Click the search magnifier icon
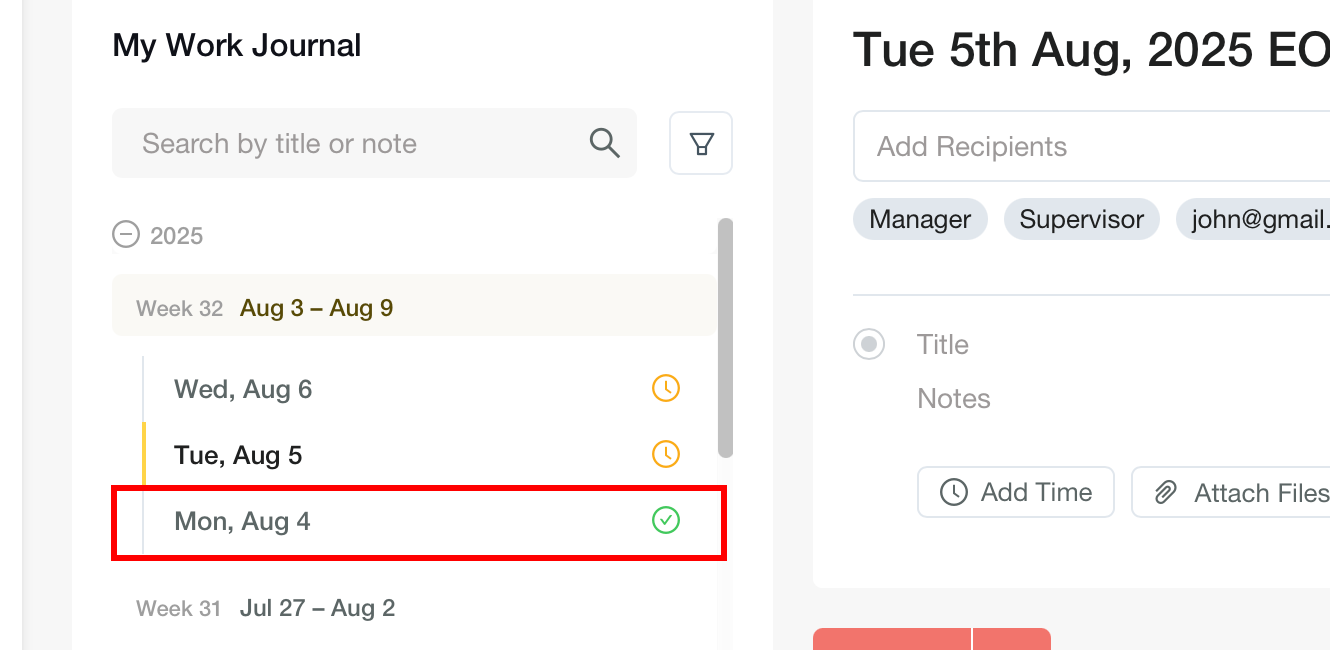The width and height of the screenshot is (1330, 650). pos(605,143)
